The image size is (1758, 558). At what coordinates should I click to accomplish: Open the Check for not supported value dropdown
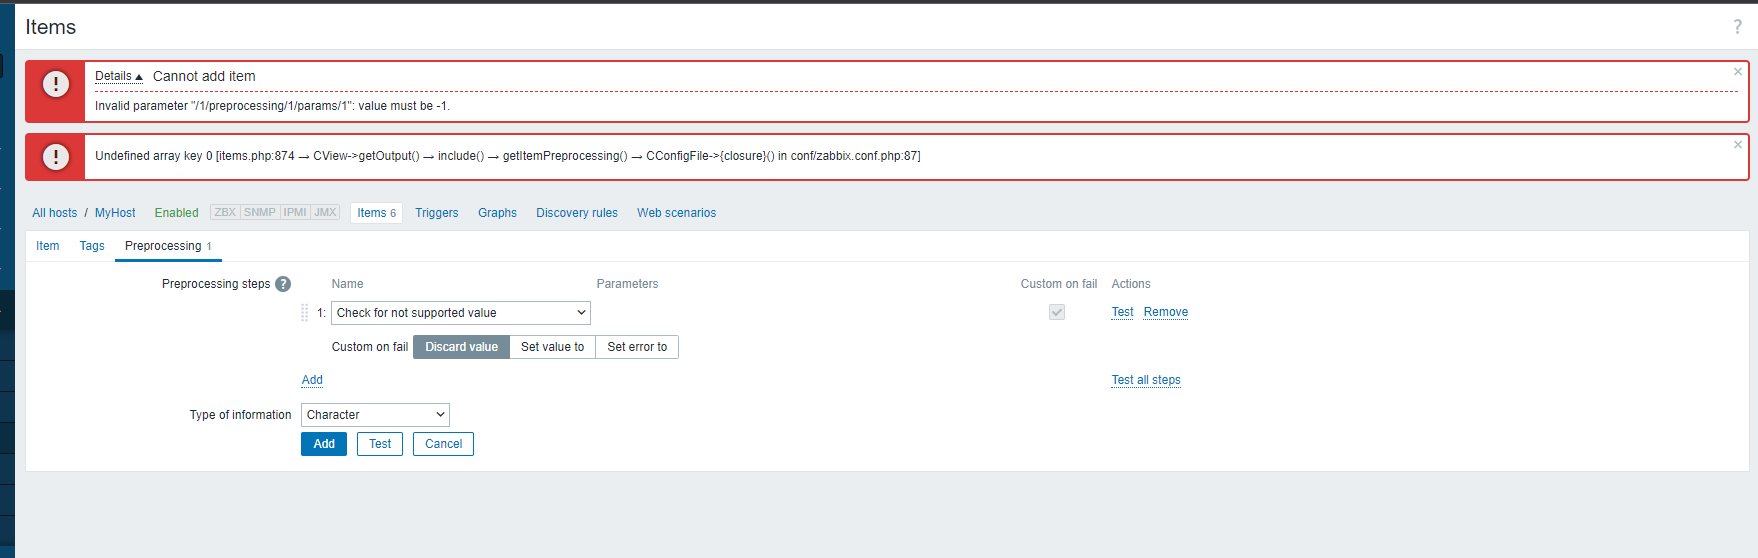pos(461,313)
